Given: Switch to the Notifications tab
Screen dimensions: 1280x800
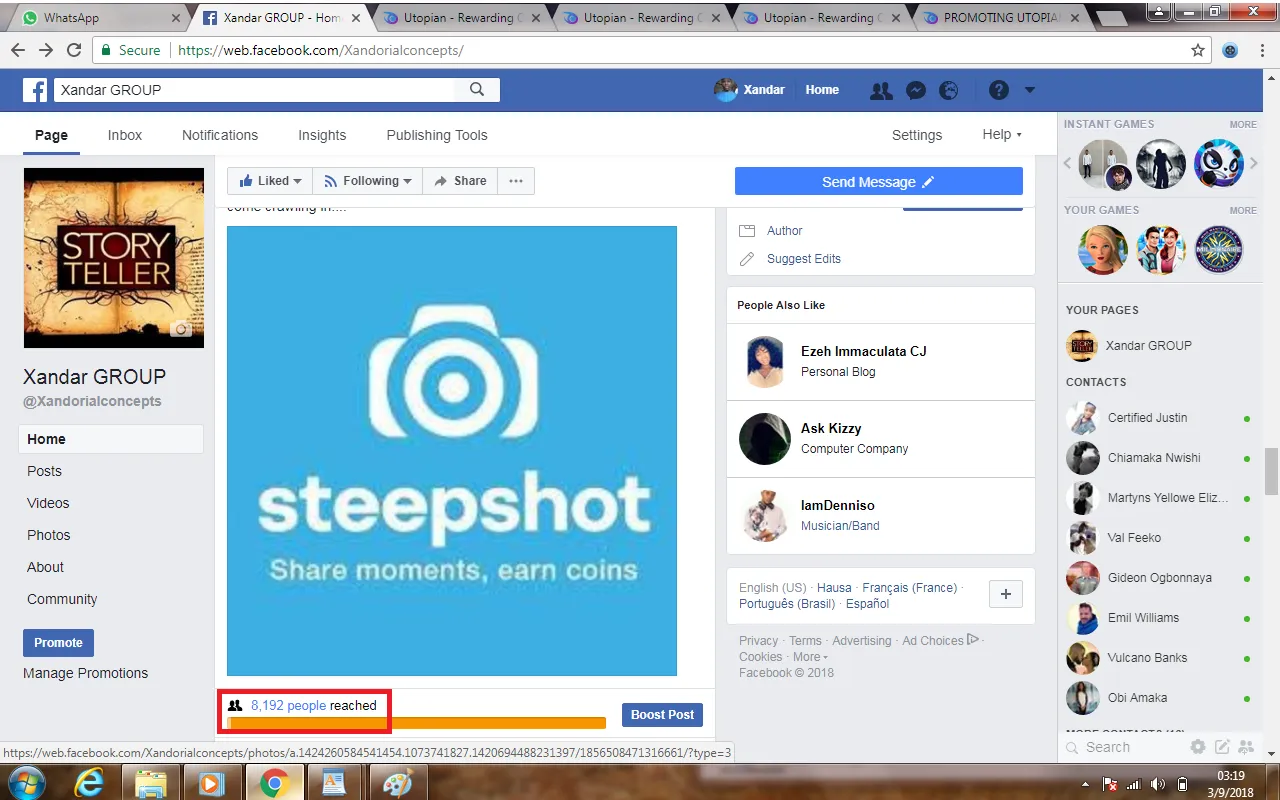Looking at the screenshot, I should [220, 135].
